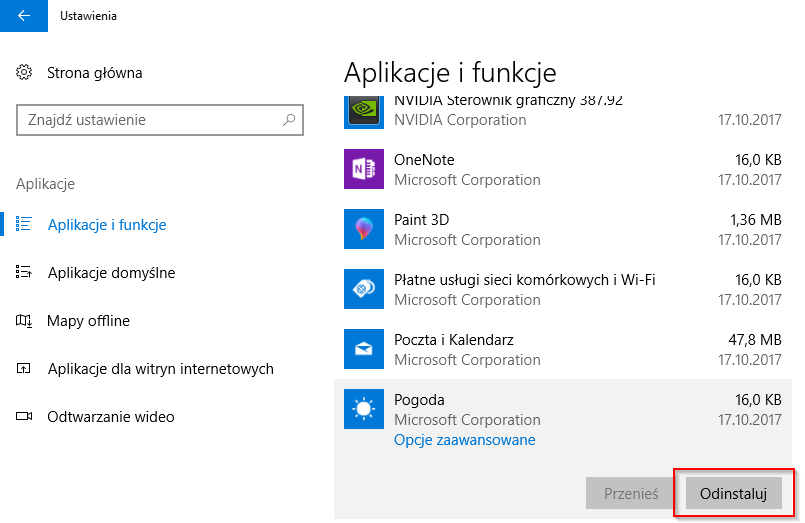The image size is (805, 523).
Task: Click the search magnifier icon
Action: tap(289, 120)
